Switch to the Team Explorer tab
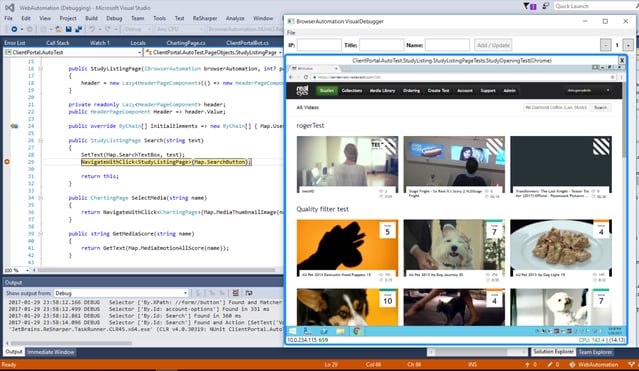639x371 pixels. [595, 352]
